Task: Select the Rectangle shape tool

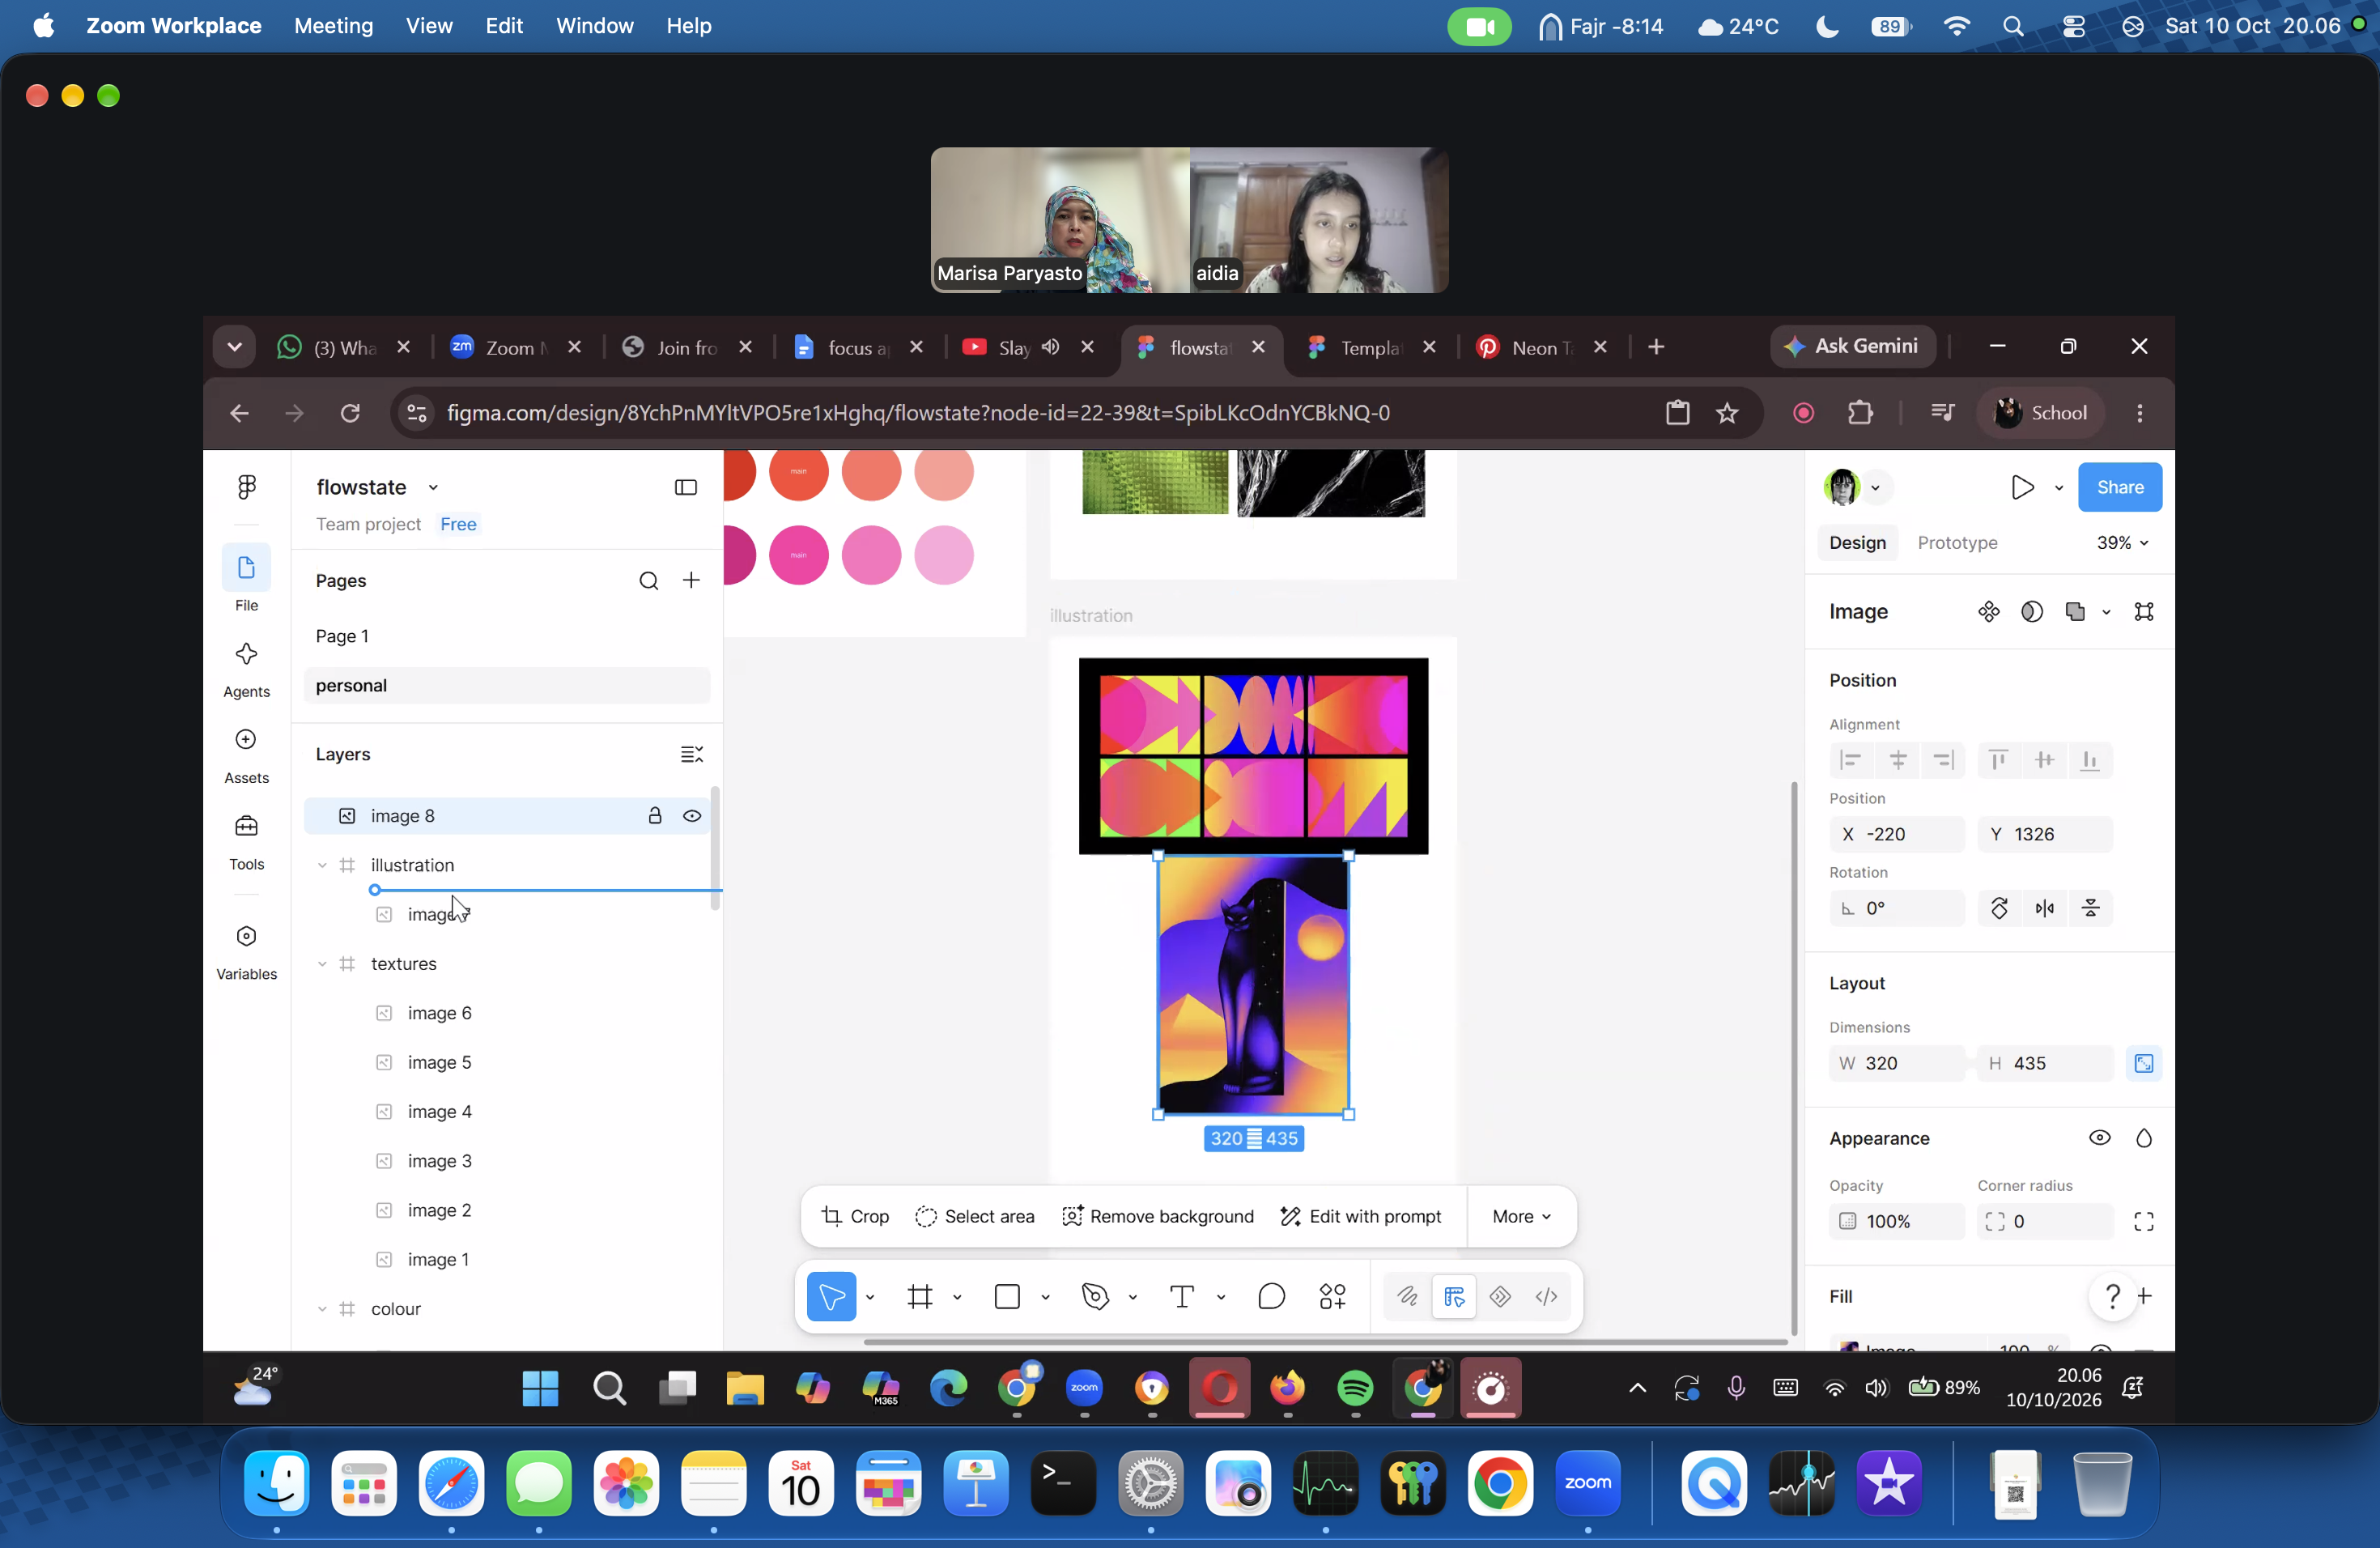Action: click(x=1007, y=1296)
